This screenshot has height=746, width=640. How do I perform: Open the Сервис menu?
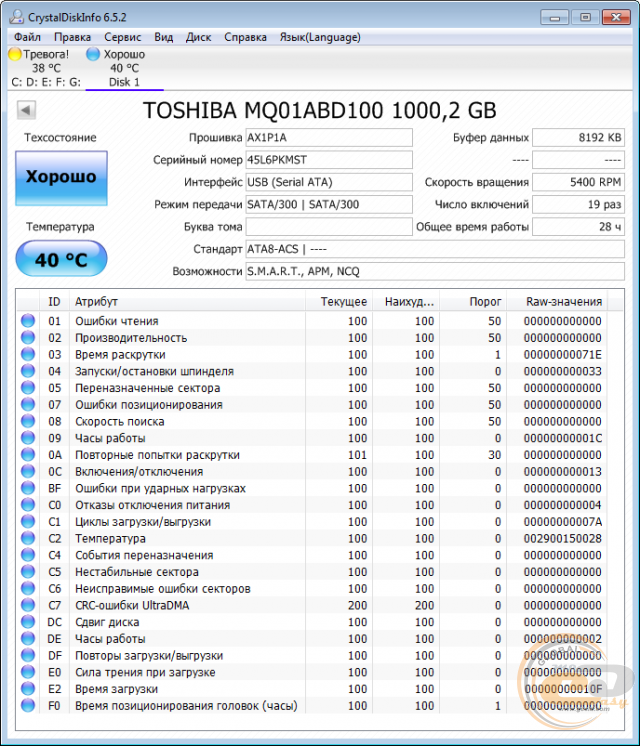(x=123, y=37)
